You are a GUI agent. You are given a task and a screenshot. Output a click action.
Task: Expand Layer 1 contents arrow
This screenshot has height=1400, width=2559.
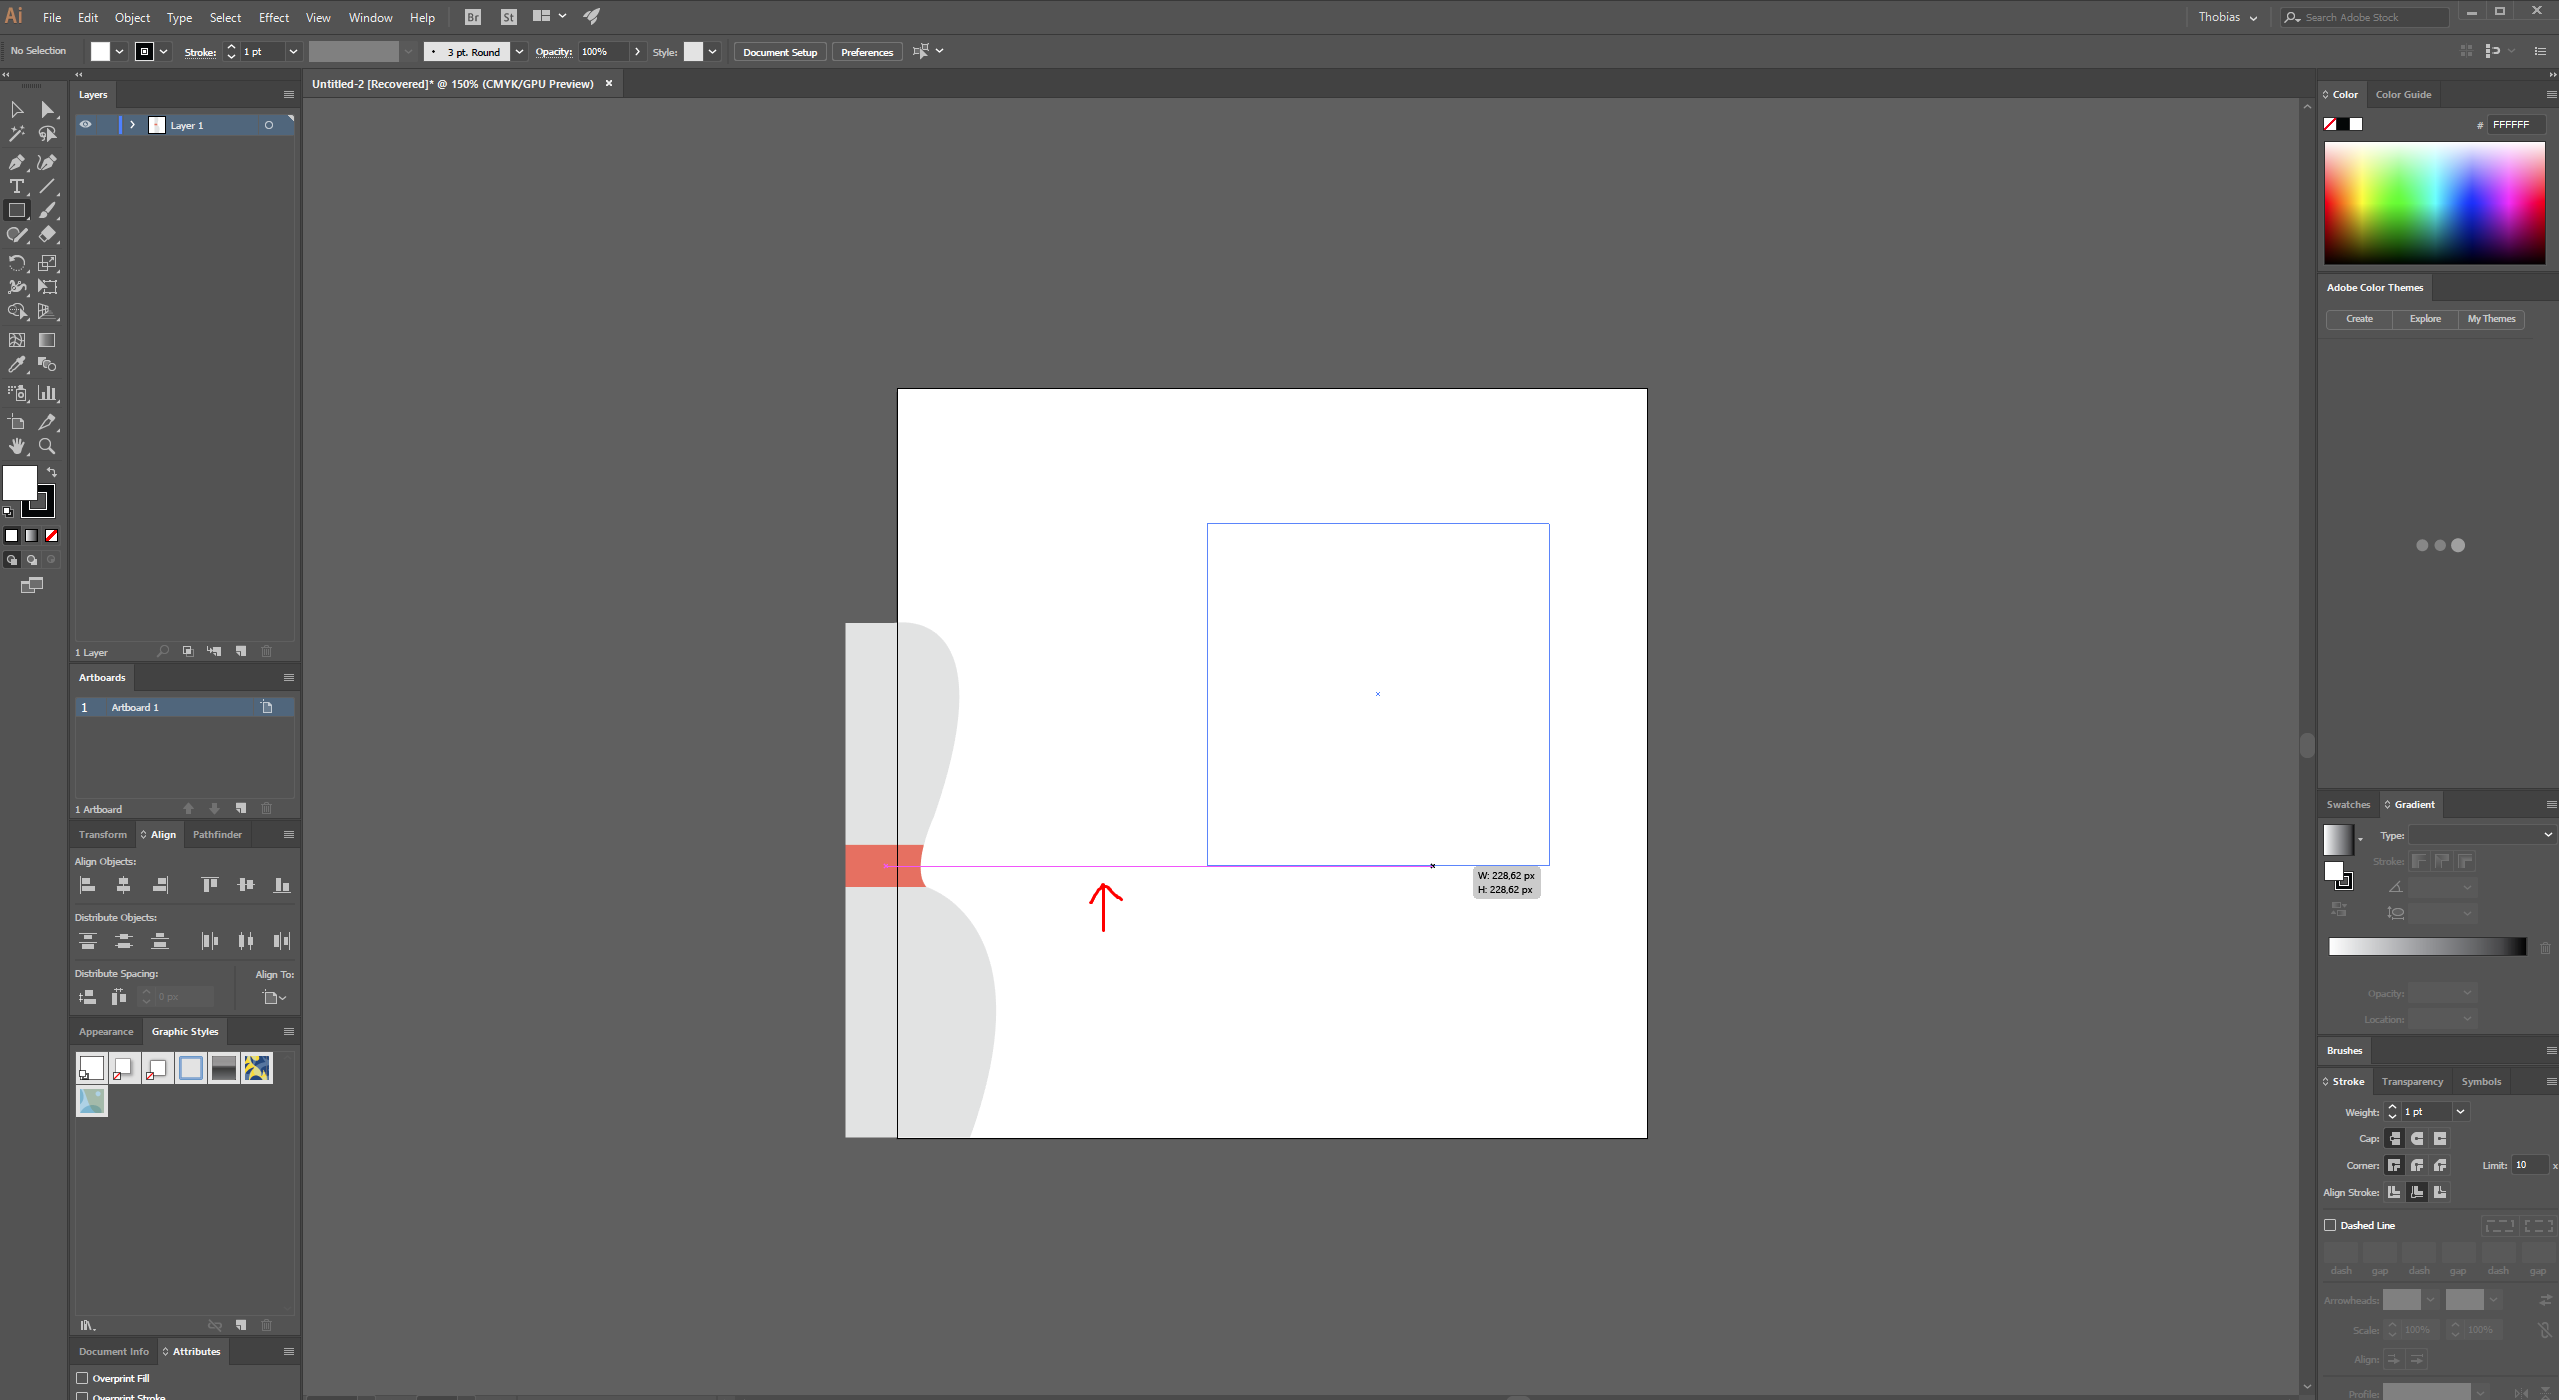pyautogui.click(x=132, y=125)
